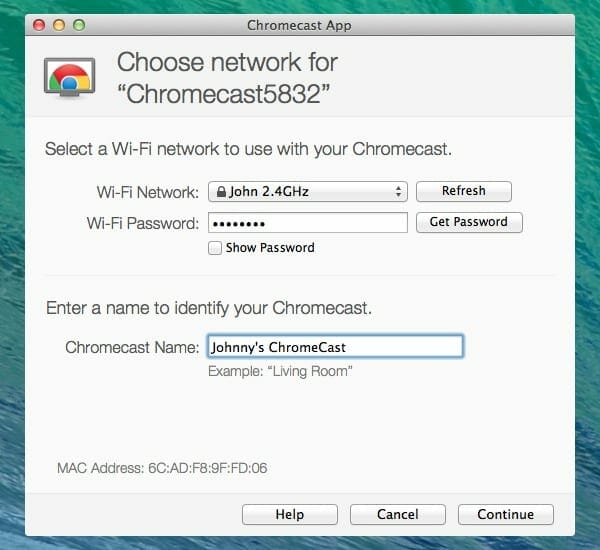
Task: Open the Wi-Fi Network dropdown
Action: click(x=308, y=191)
